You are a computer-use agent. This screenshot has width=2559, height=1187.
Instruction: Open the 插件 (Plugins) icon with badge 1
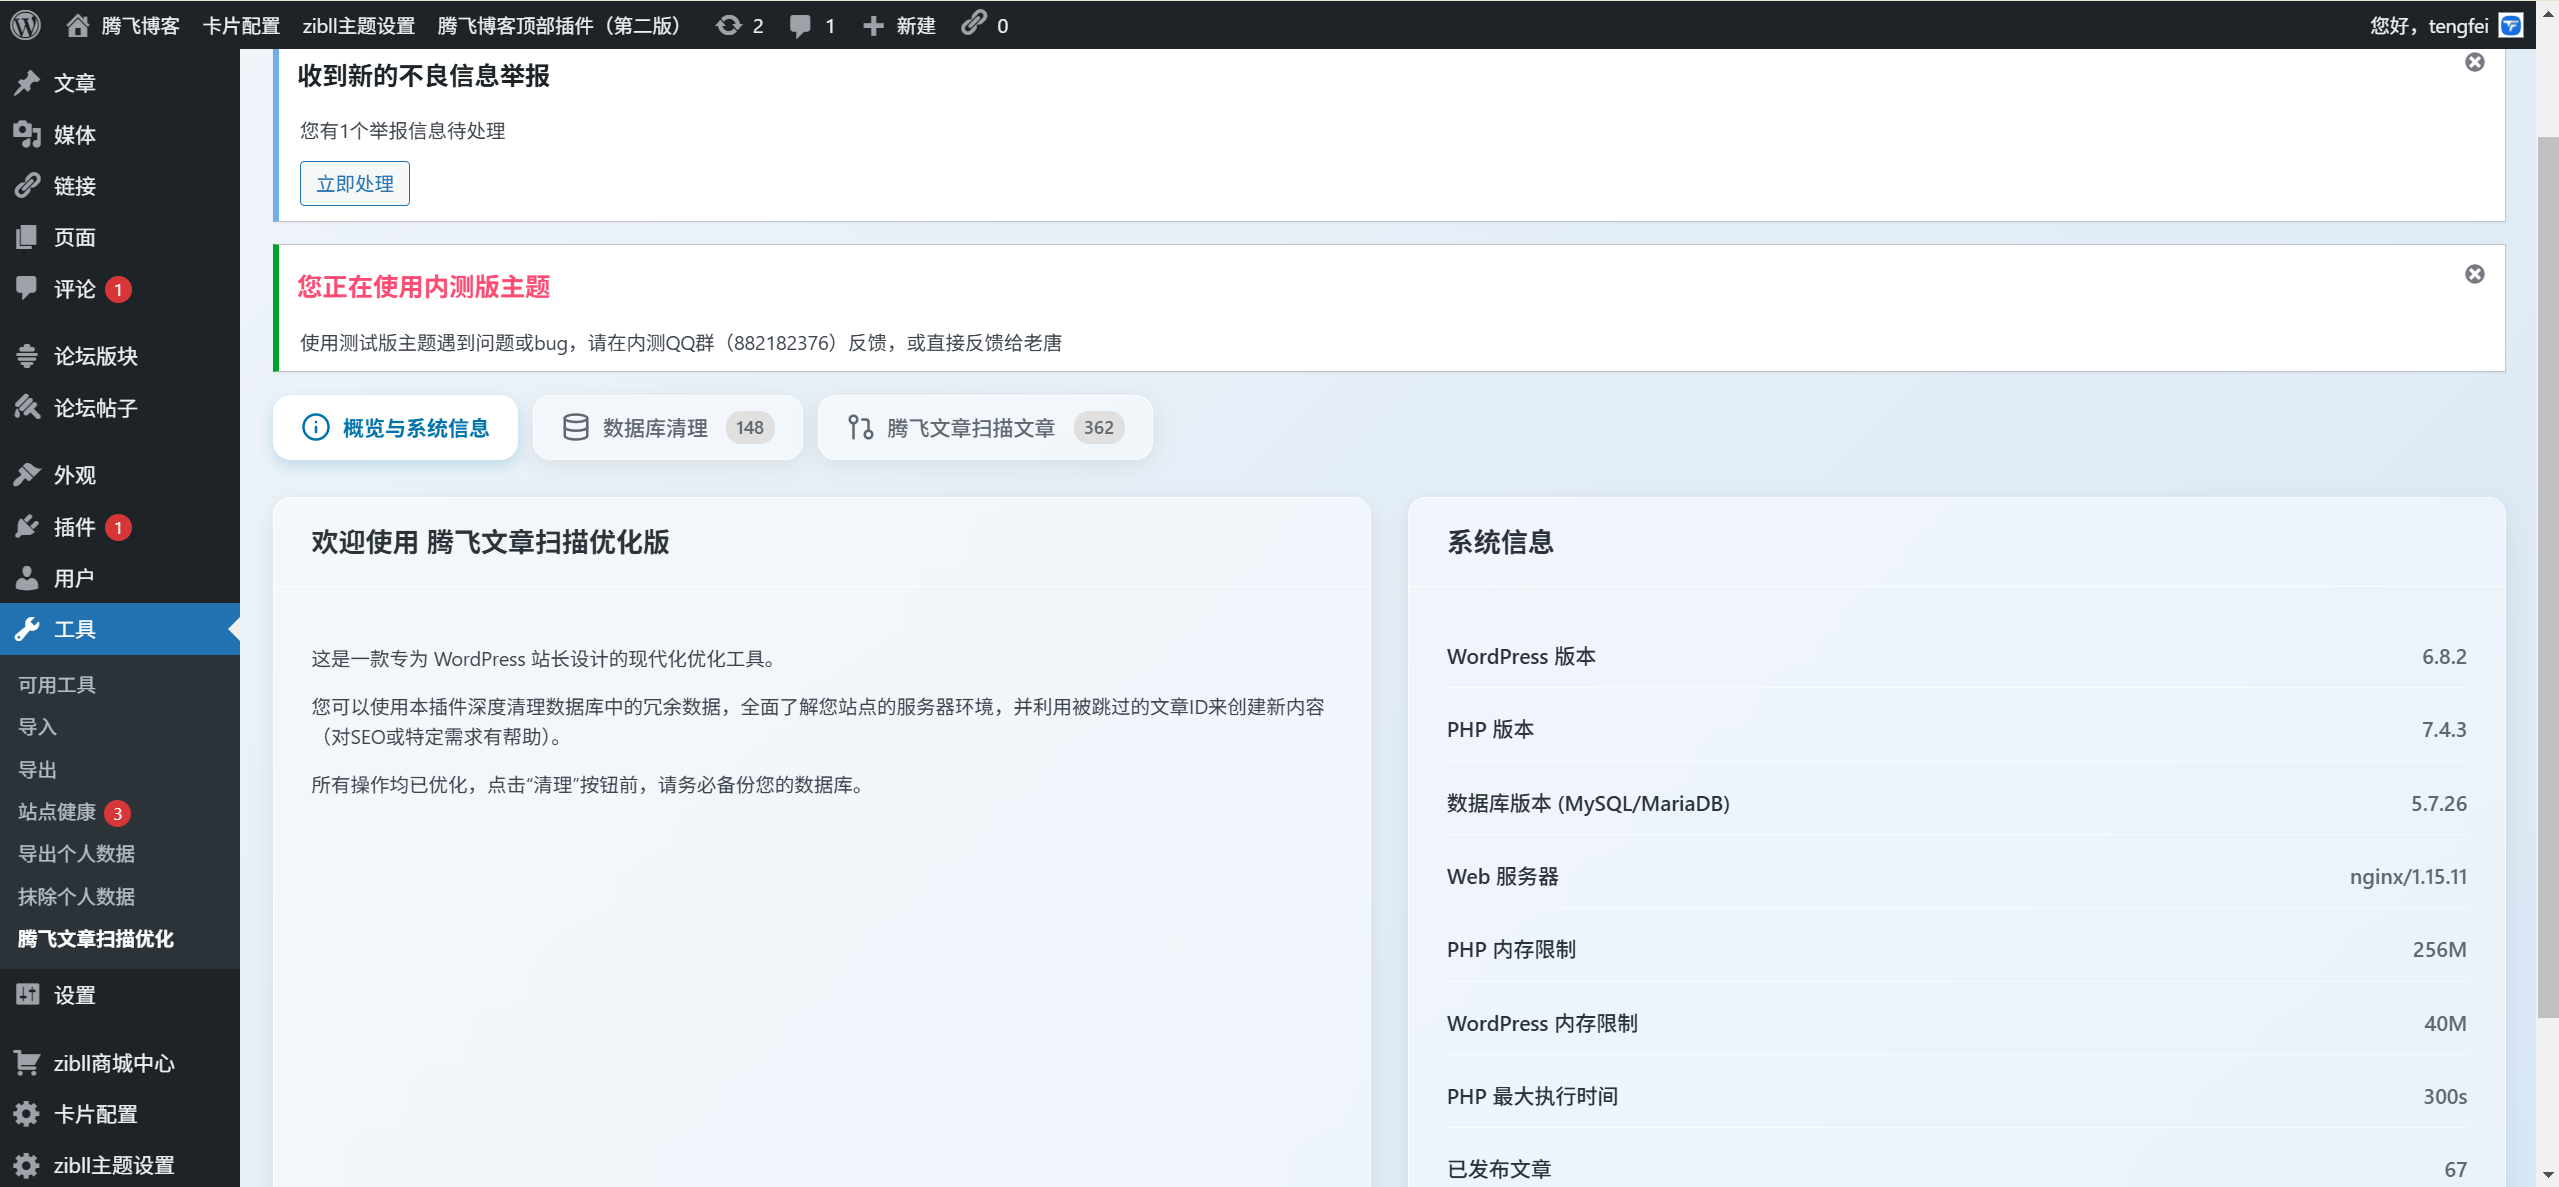27,527
